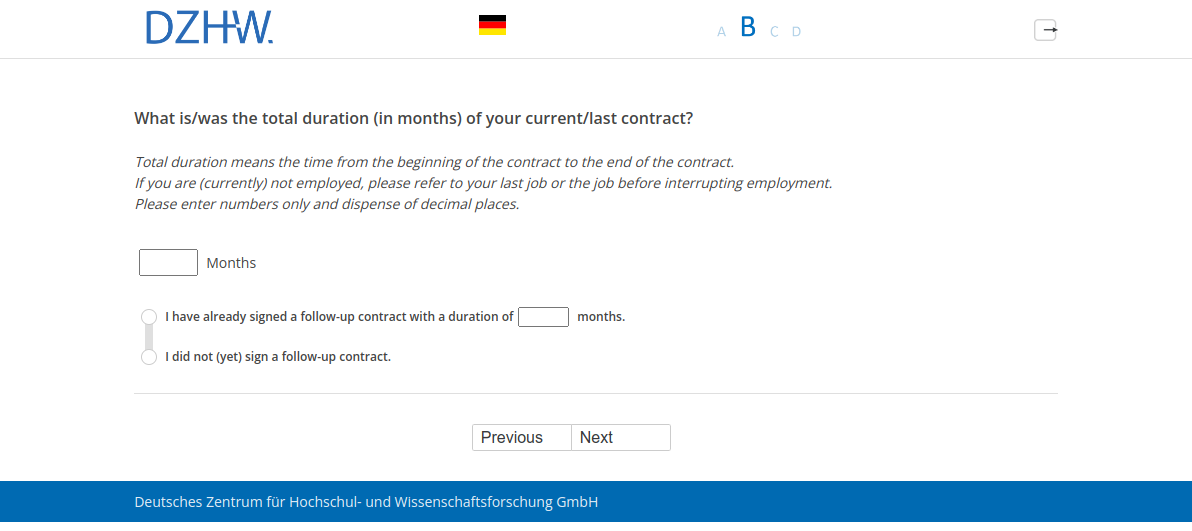This screenshot has height=531, width=1192.
Task: Proceed with the Next button
Action: 620,438
